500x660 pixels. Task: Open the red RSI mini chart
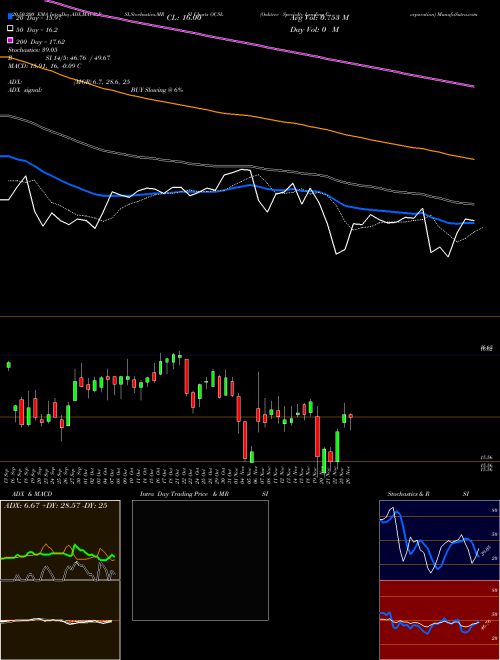point(439,620)
